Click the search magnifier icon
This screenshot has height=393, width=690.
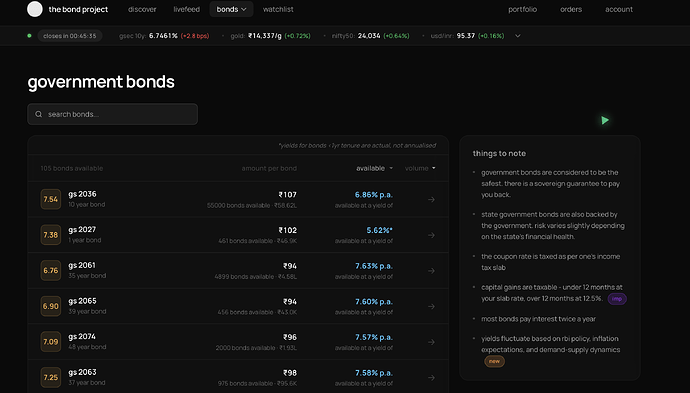(39, 114)
